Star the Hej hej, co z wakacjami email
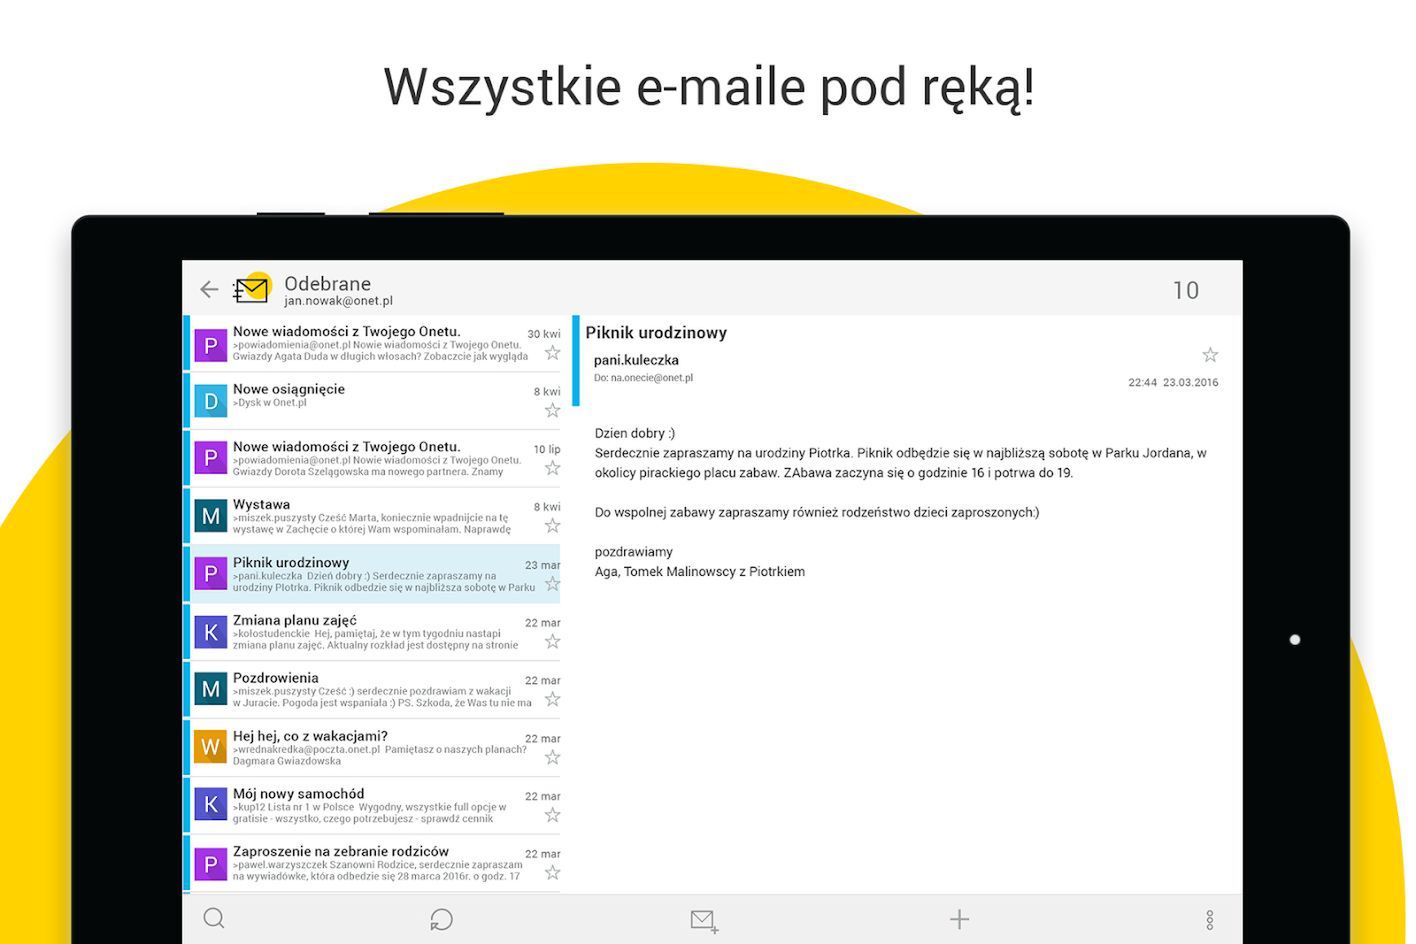 click(552, 758)
